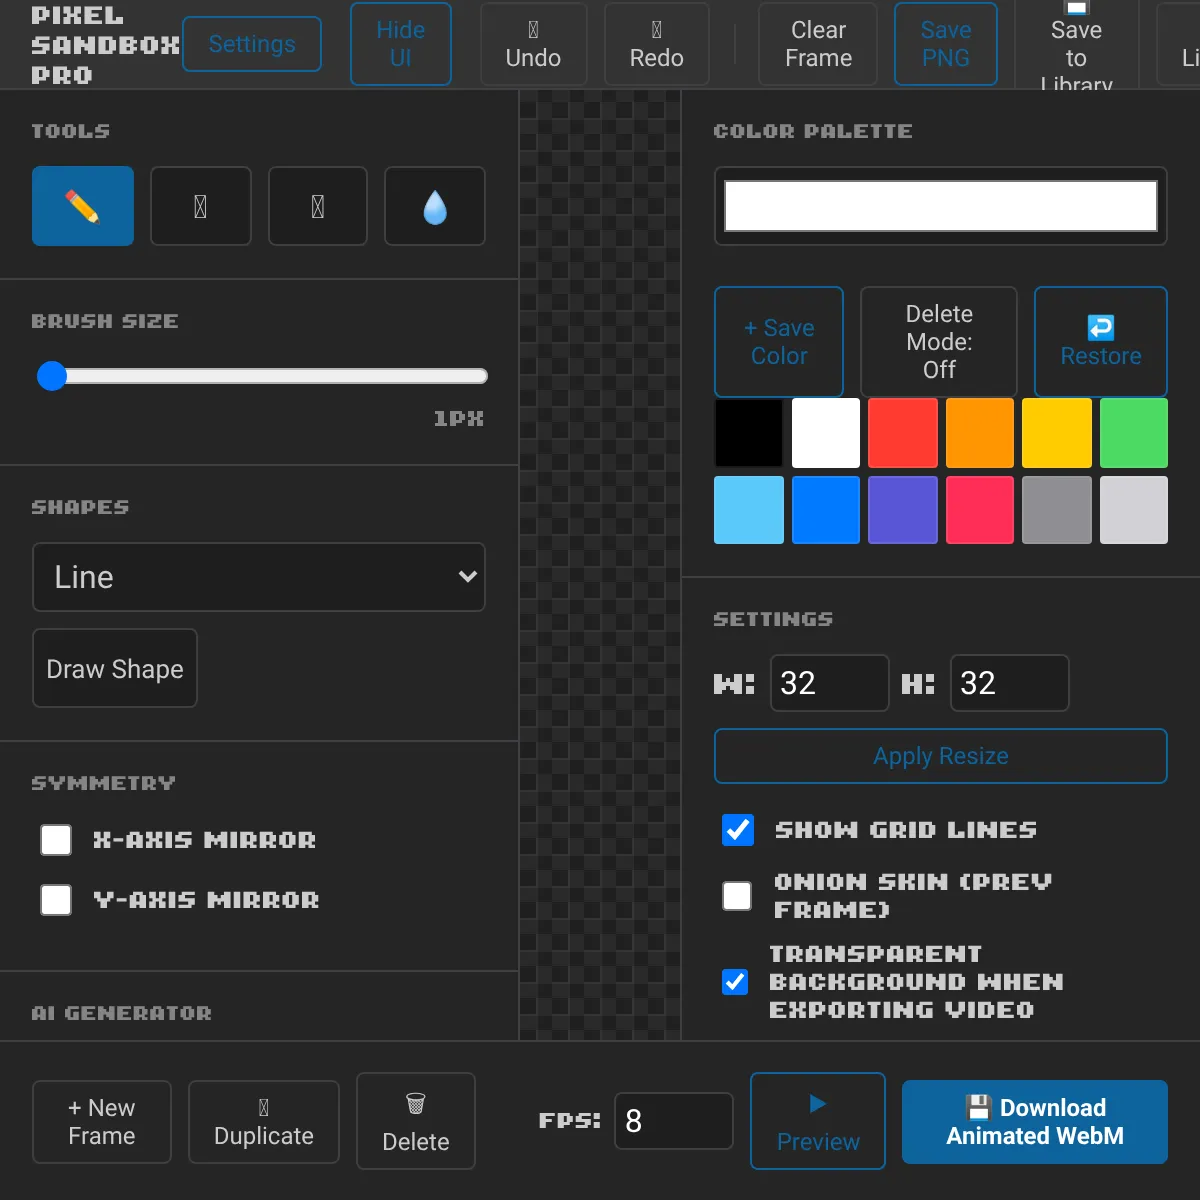Select the blur water drop tool
1200x1200 pixels.
tap(435, 206)
